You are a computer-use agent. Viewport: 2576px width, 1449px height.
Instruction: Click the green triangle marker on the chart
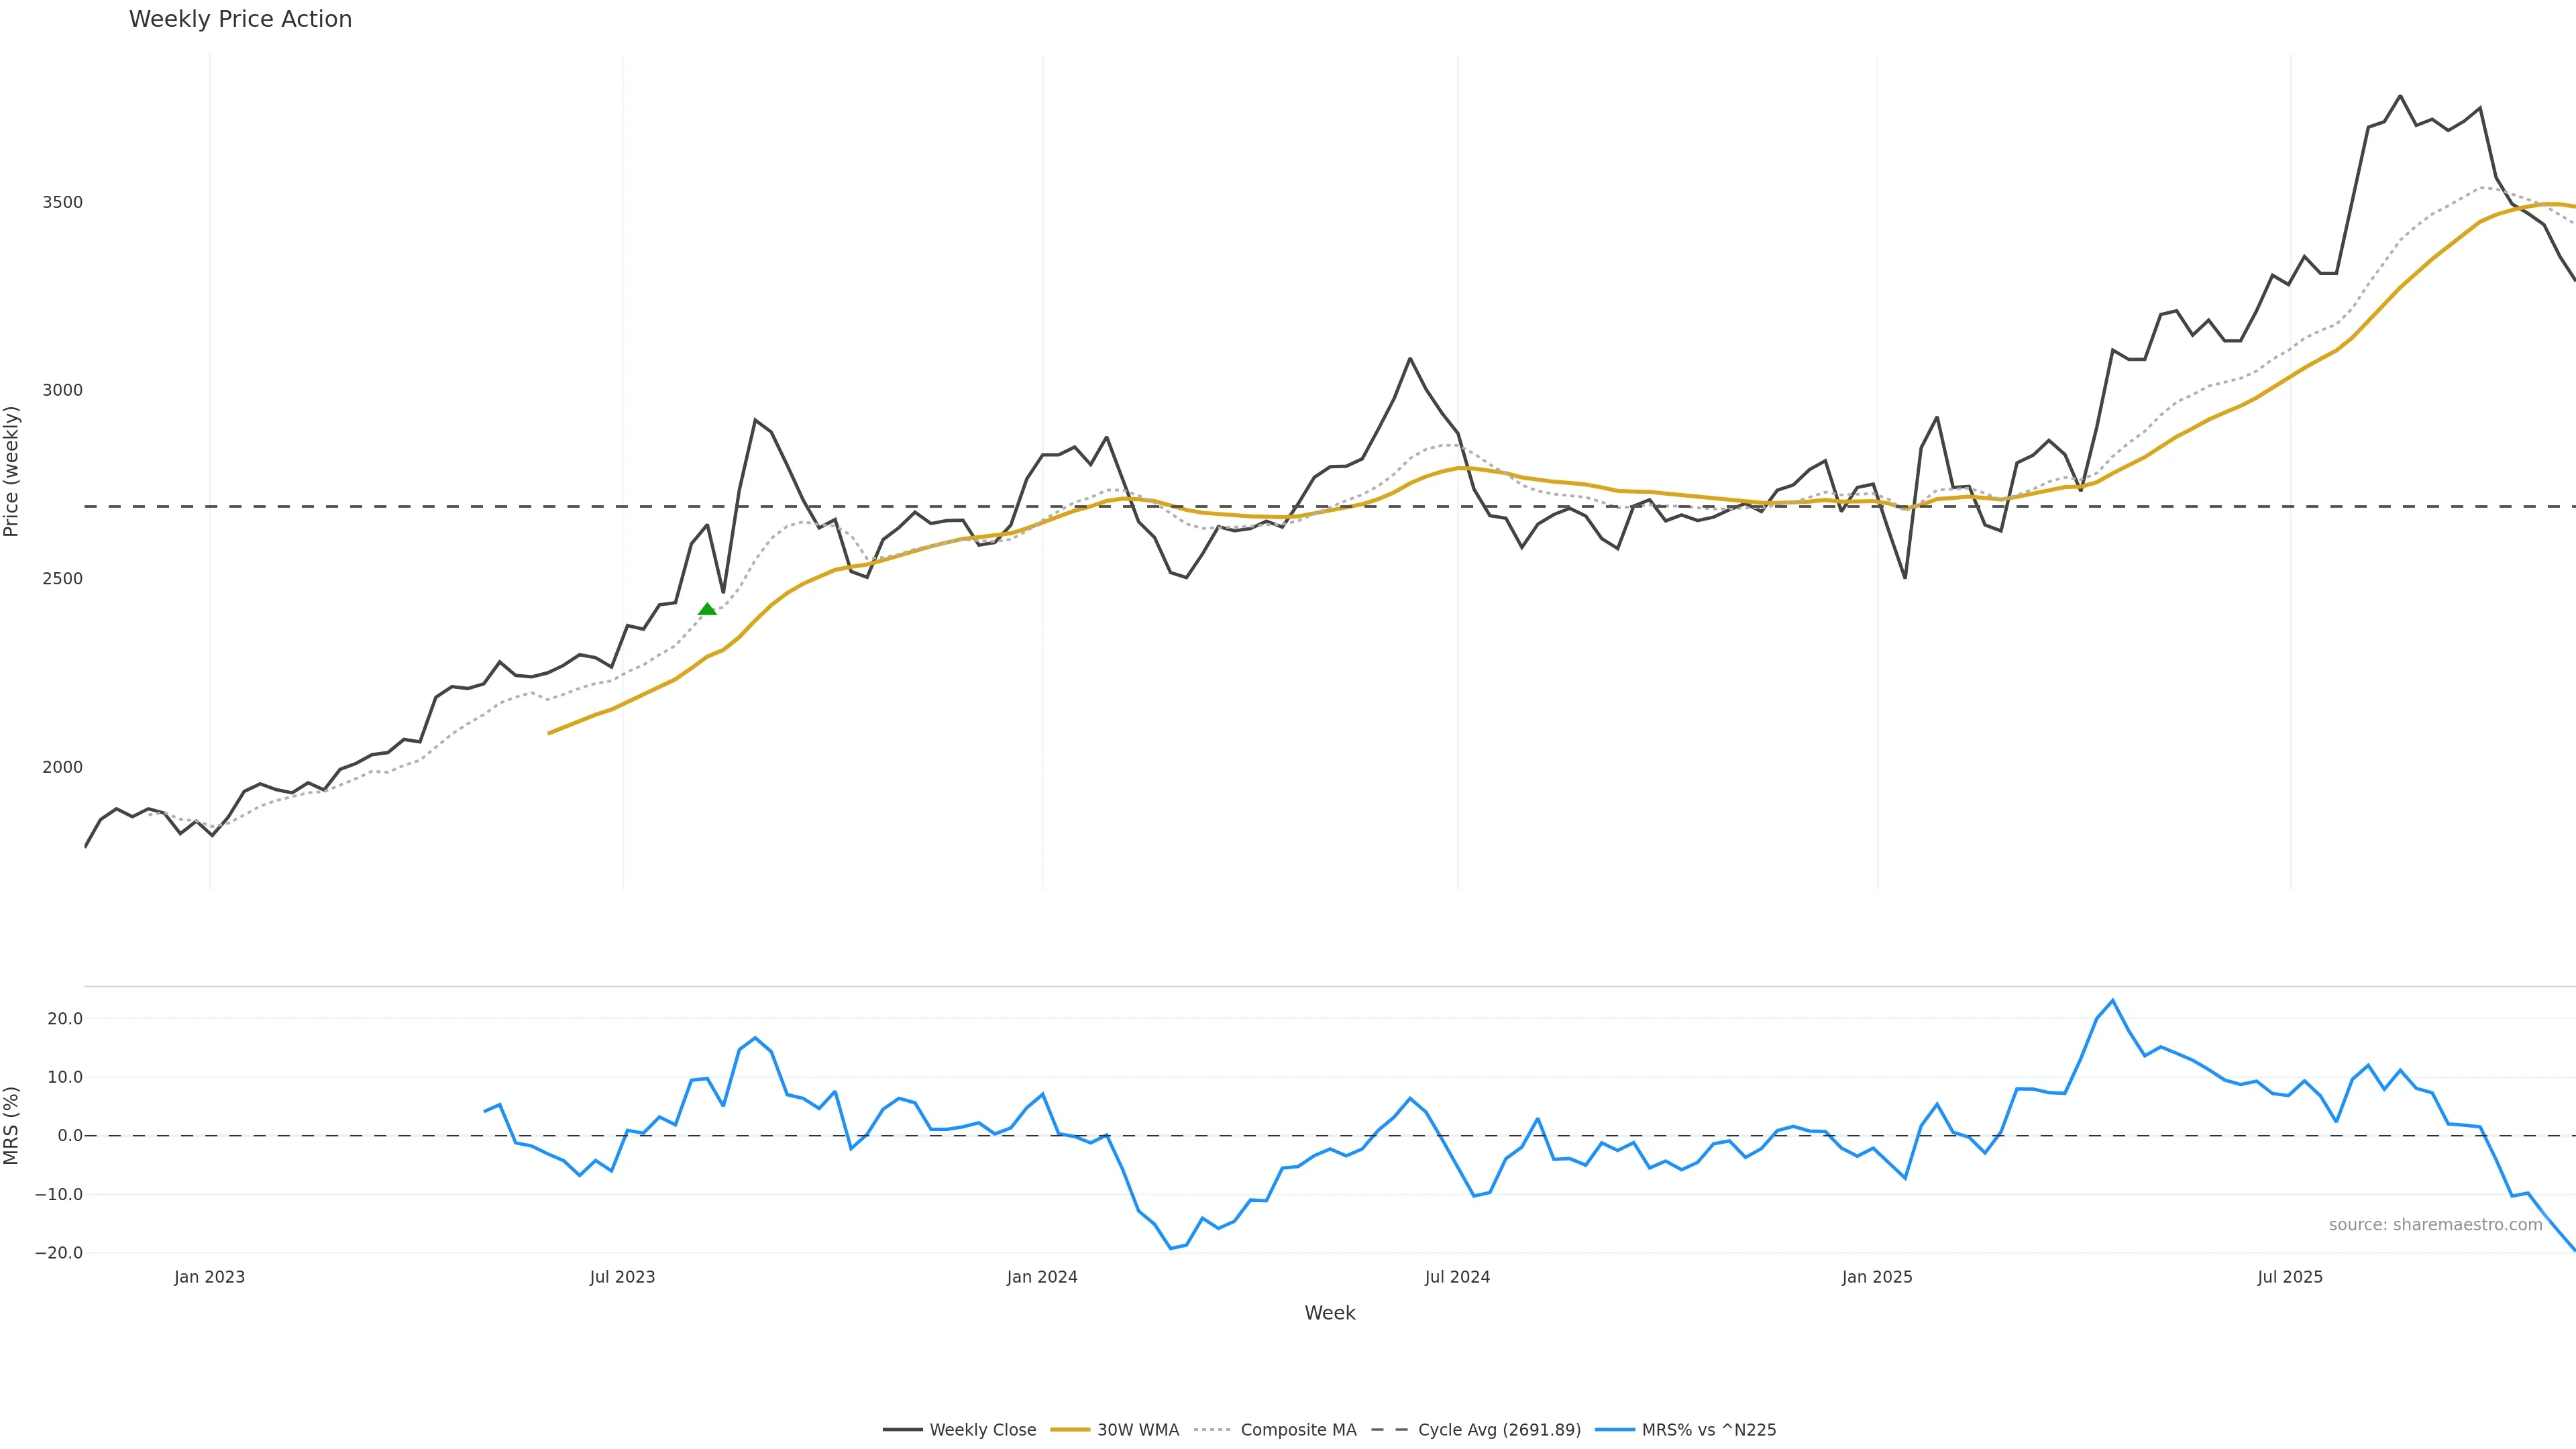[707, 609]
